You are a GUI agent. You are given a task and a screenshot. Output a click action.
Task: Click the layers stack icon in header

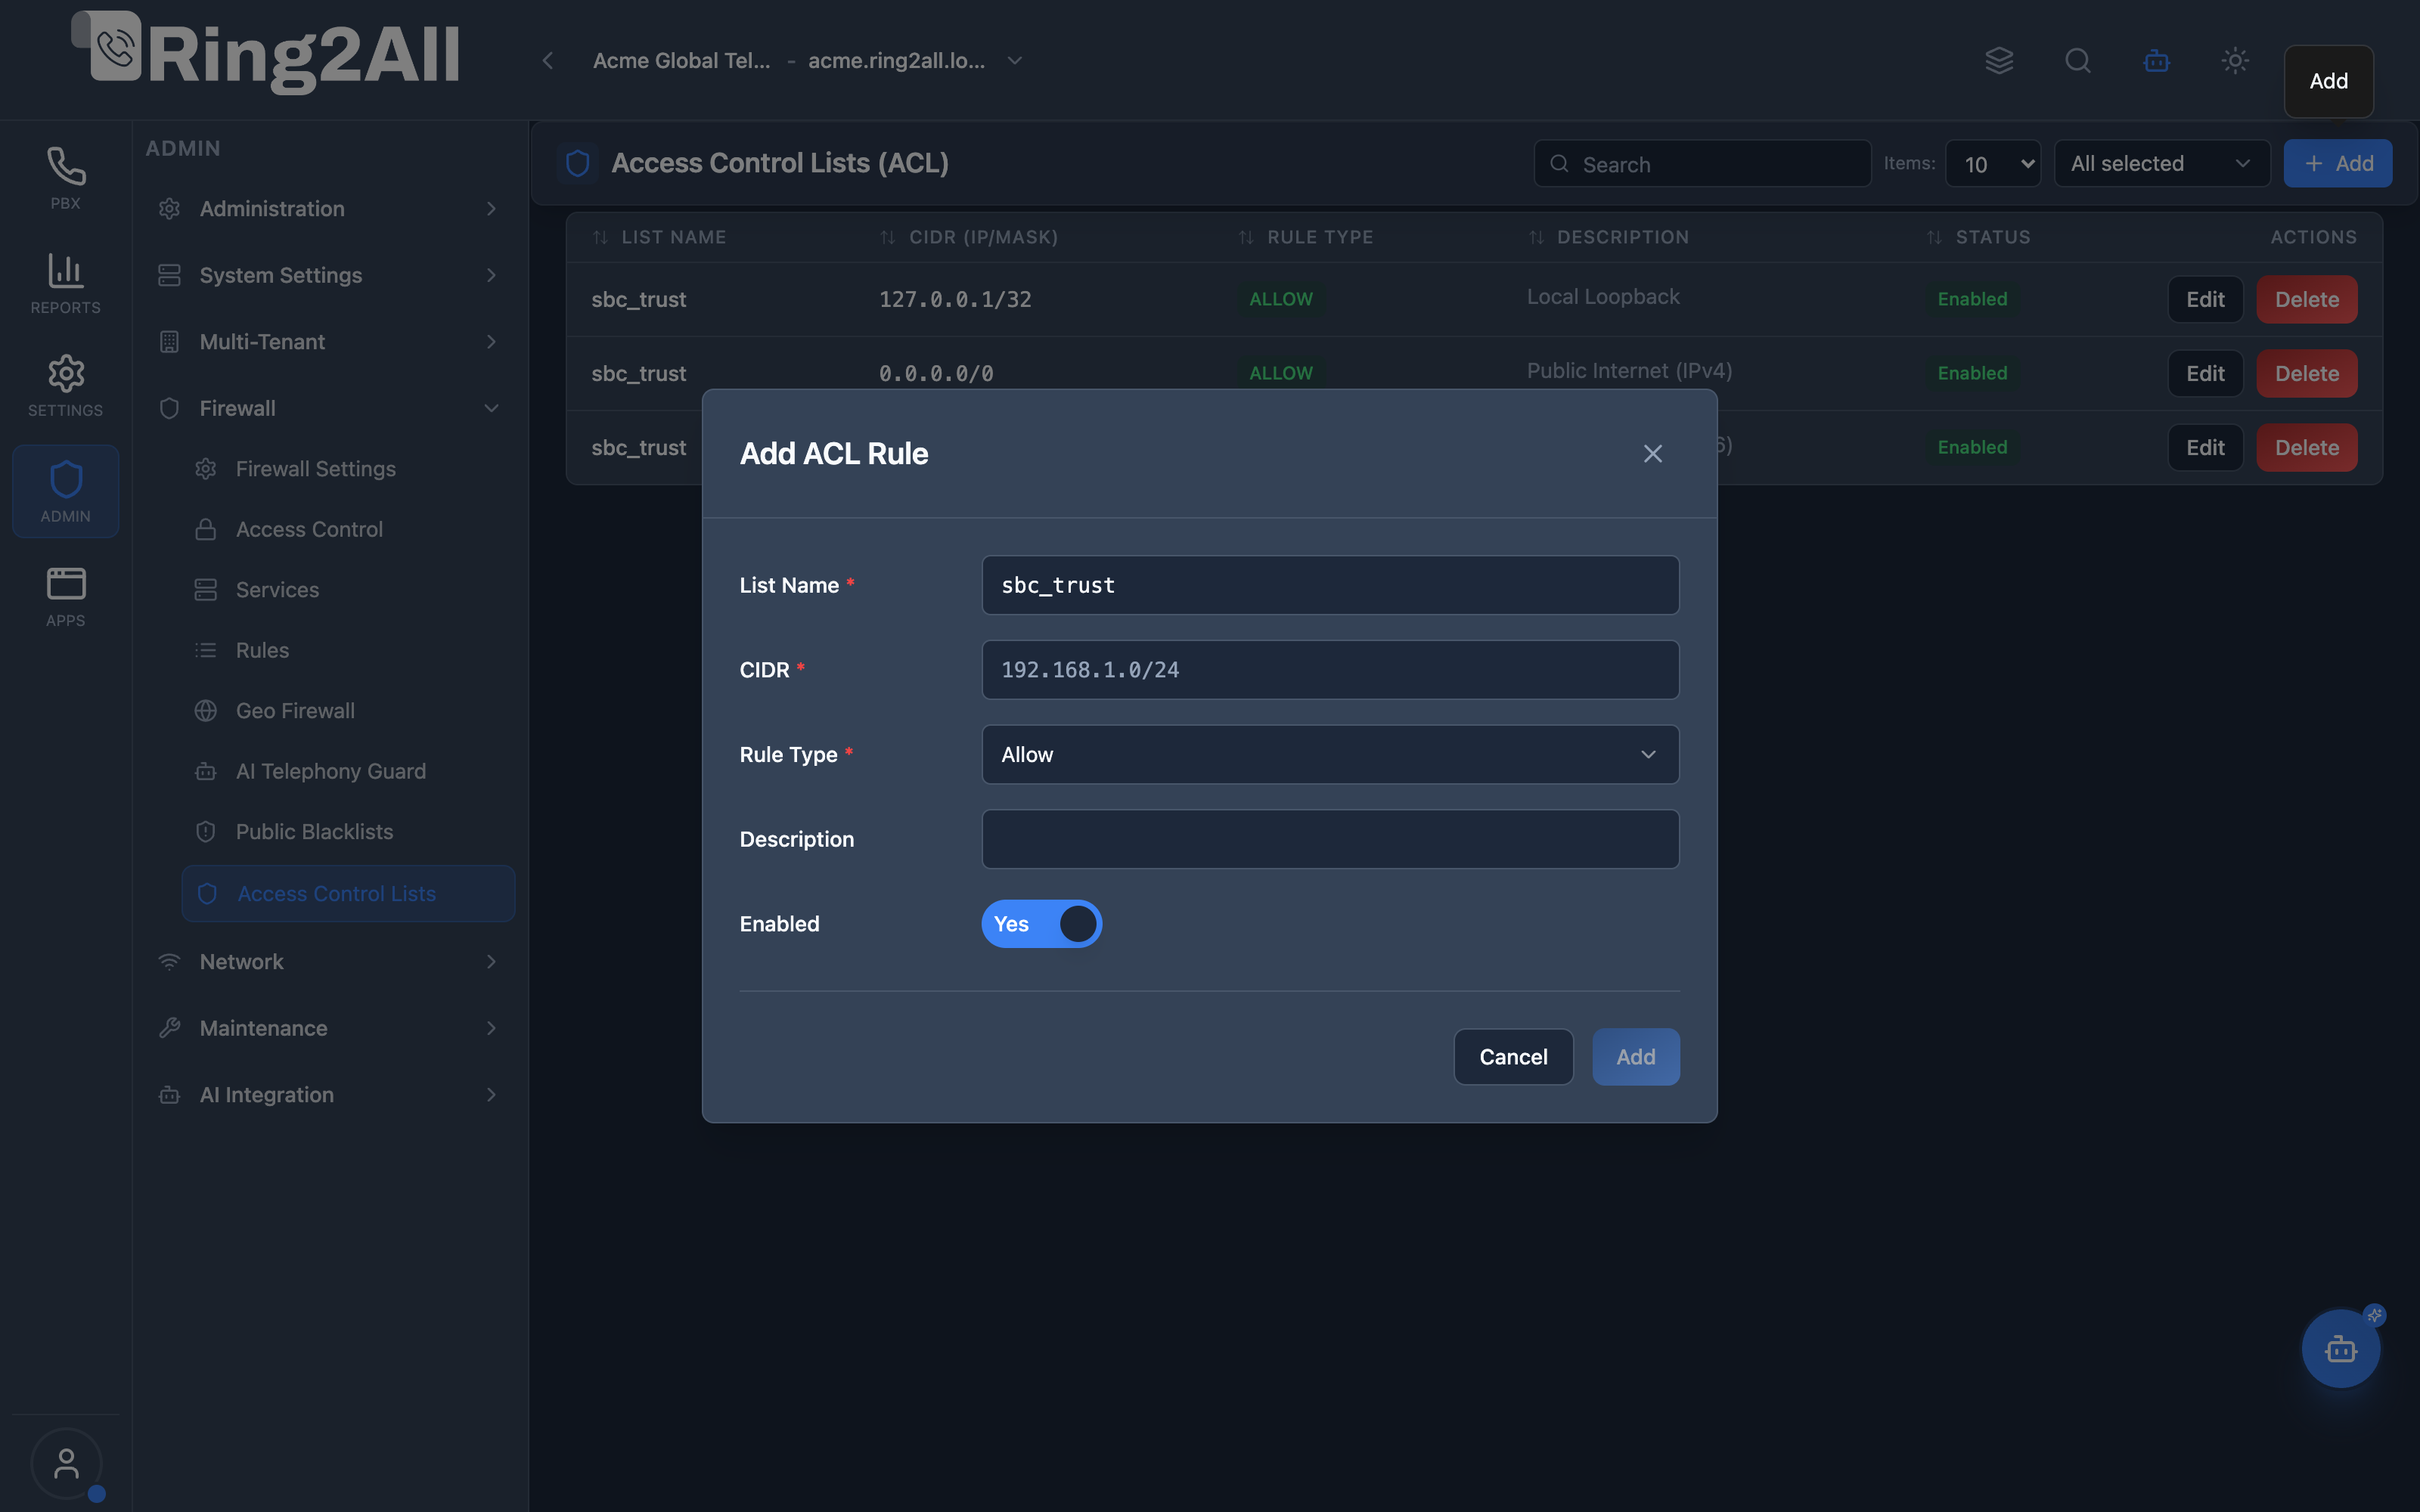[1999, 61]
